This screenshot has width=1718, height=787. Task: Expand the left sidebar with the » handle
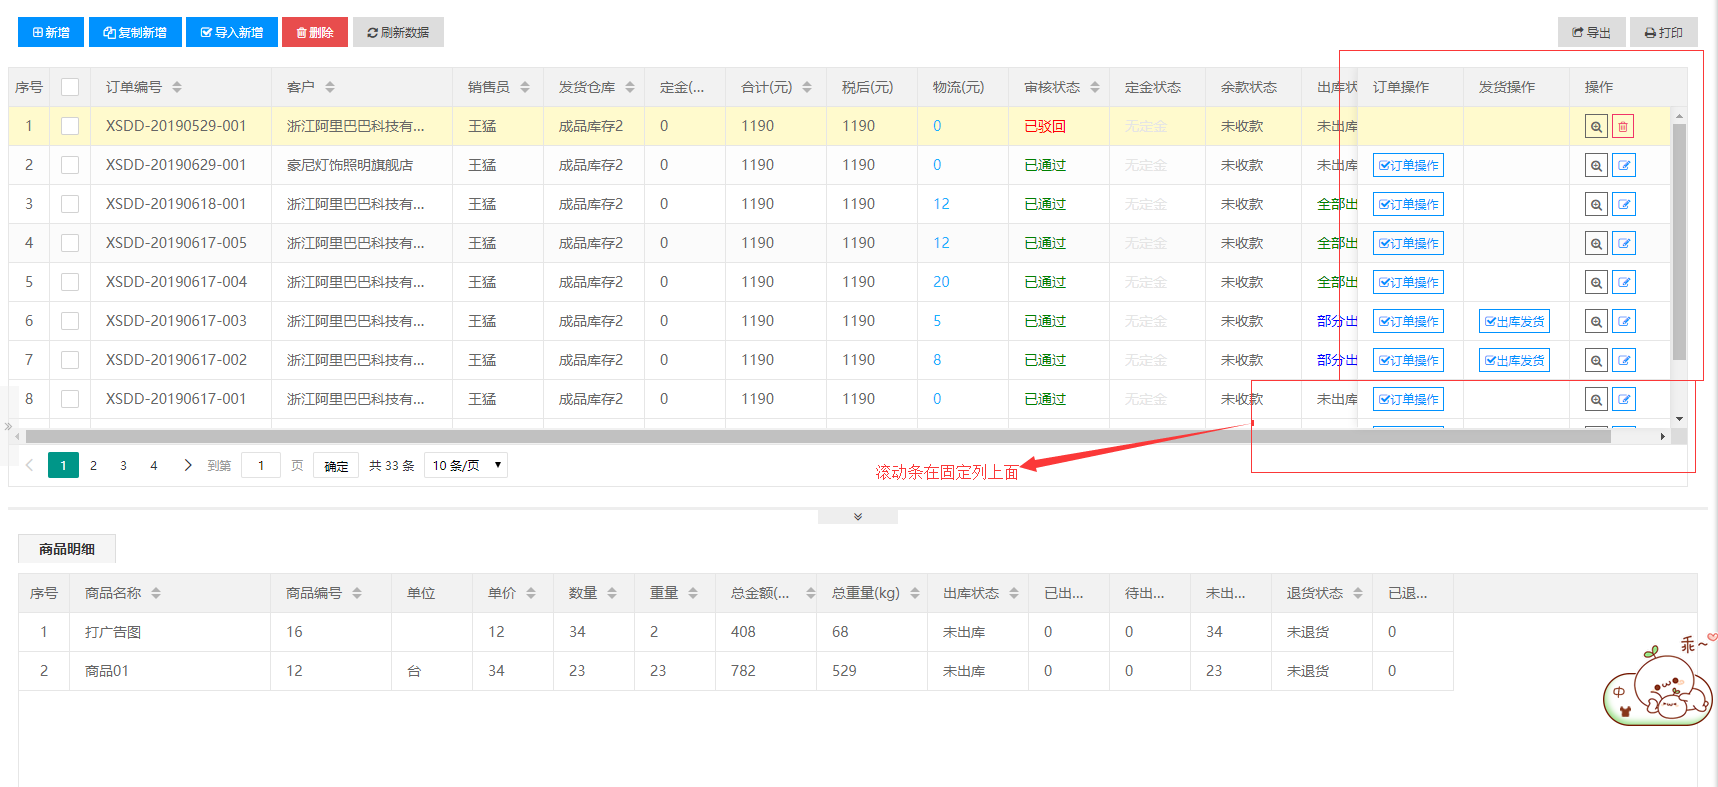point(8,427)
